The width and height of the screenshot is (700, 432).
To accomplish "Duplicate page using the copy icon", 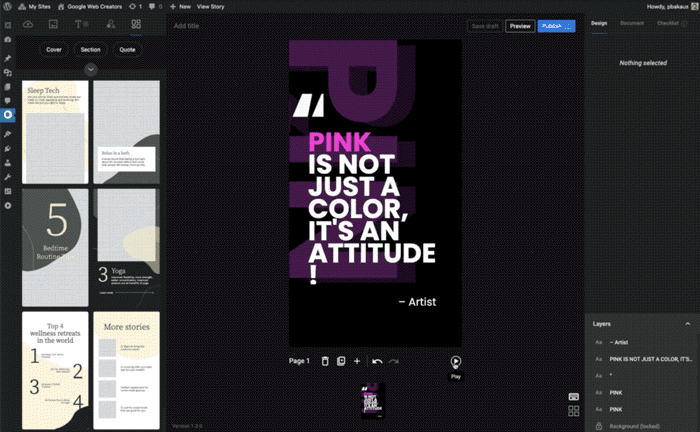I will tap(341, 361).
